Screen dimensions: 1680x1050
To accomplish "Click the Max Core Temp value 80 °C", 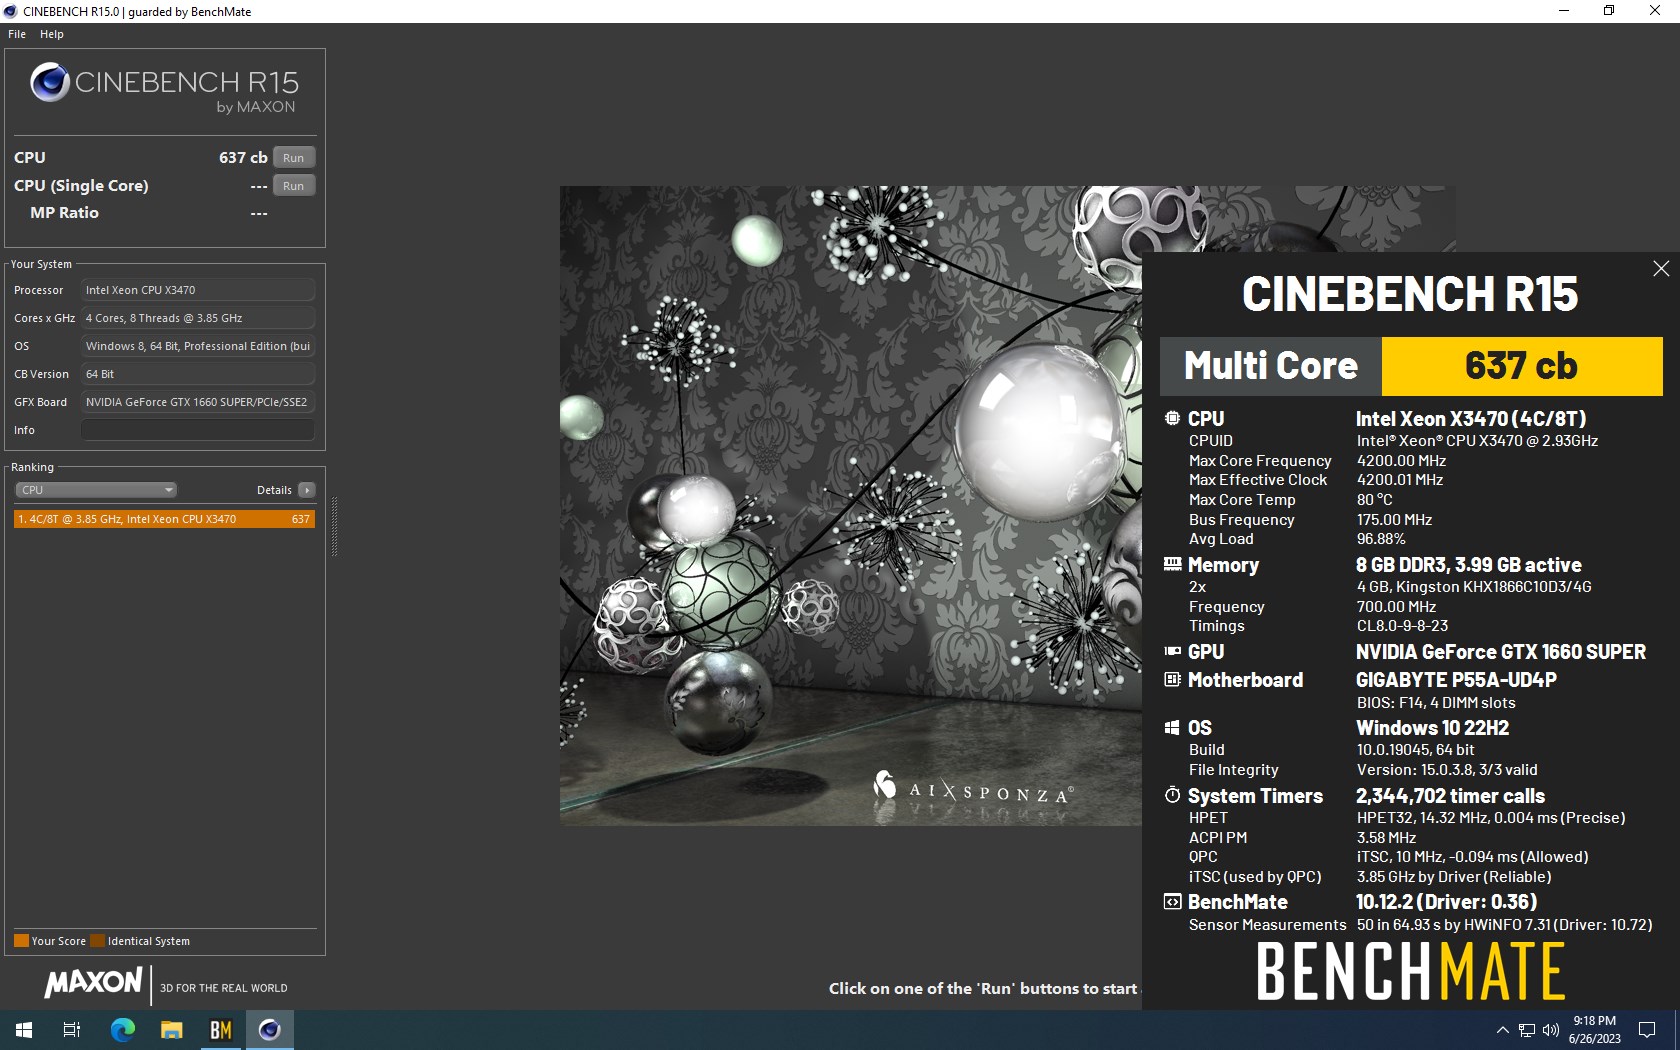I will (x=1374, y=500).
